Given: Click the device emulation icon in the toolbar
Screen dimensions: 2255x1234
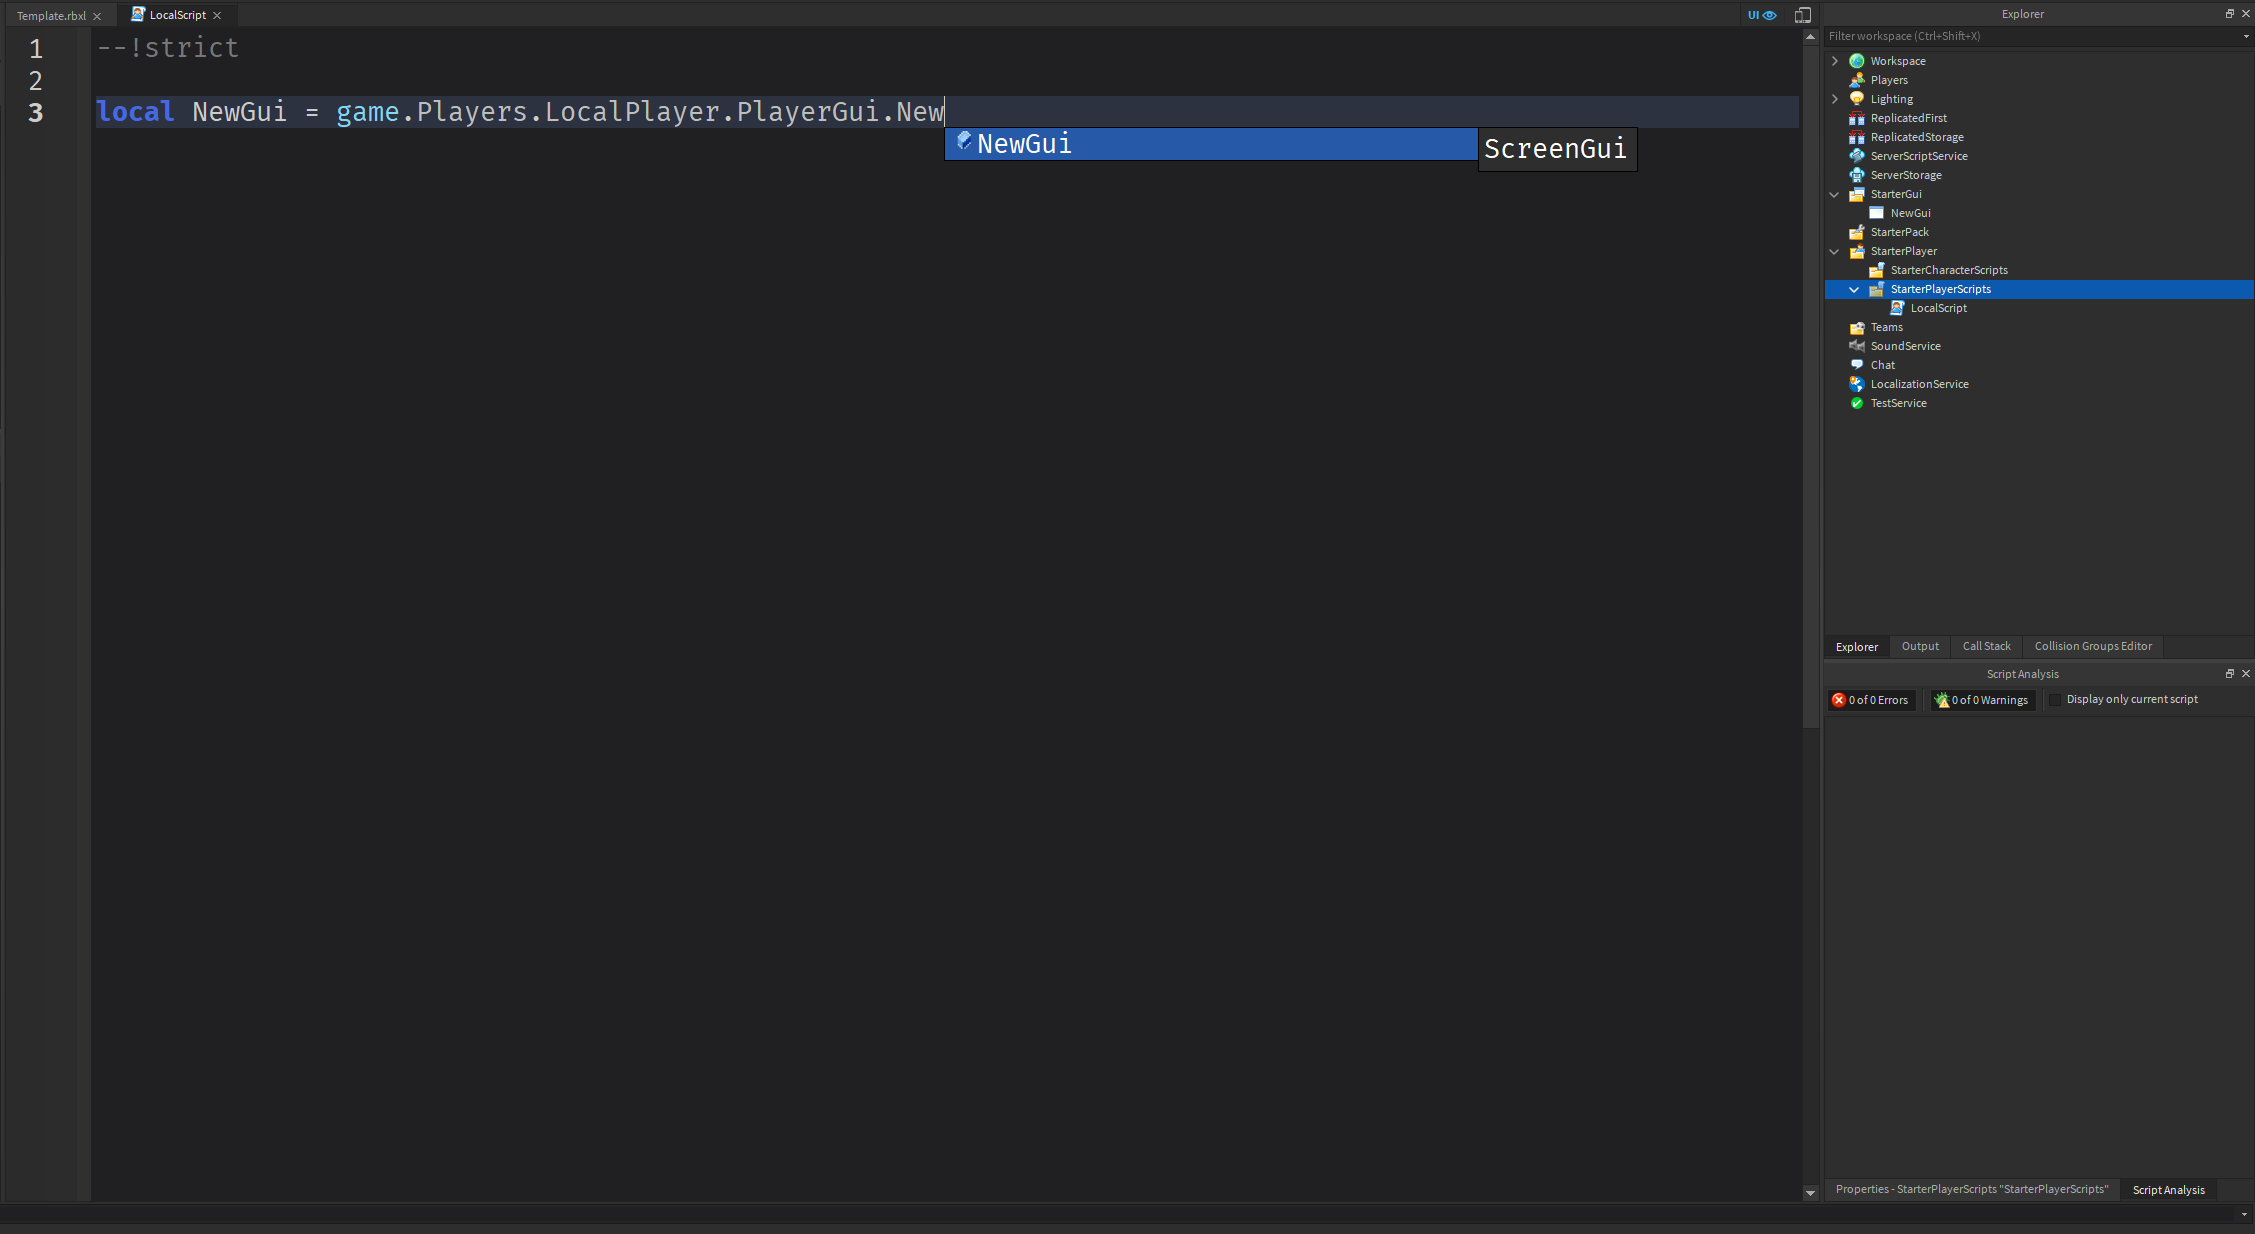Looking at the screenshot, I should (1802, 15).
